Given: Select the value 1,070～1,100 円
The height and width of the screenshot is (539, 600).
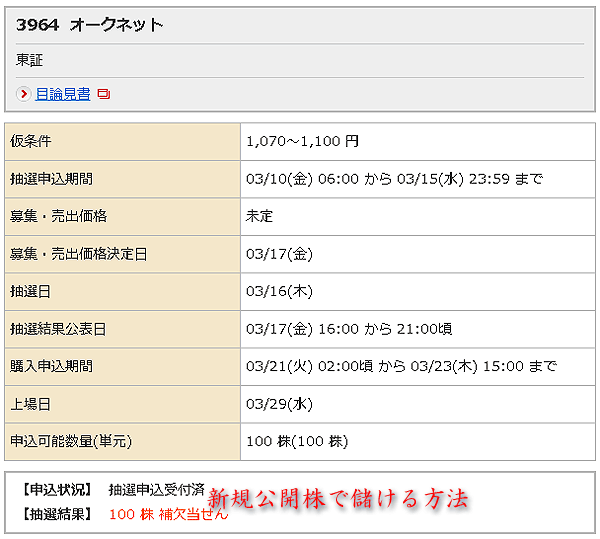Looking at the screenshot, I should pyautogui.click(x=302, y=141).
